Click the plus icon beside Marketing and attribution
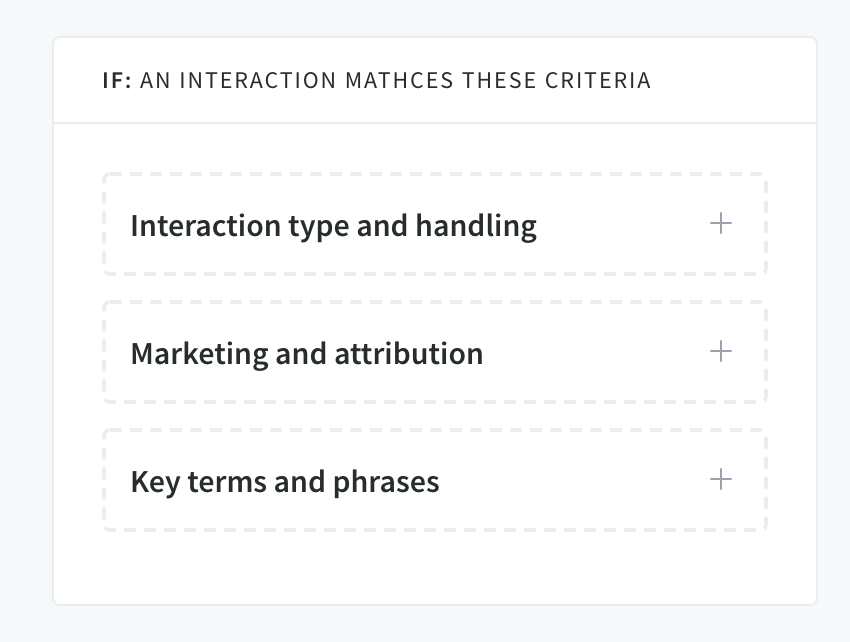This screenshot has width=850, height=642. (720, 352)
